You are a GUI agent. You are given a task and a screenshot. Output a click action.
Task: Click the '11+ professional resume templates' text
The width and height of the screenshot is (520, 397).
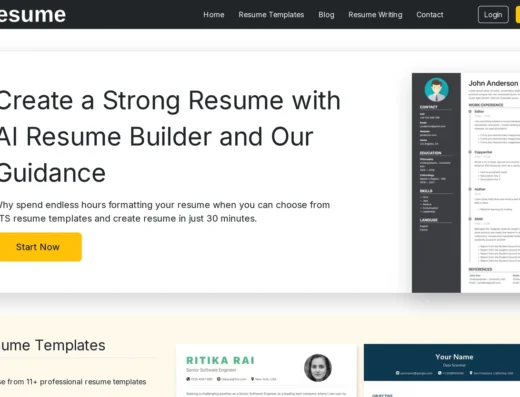[x=86, y=382]
